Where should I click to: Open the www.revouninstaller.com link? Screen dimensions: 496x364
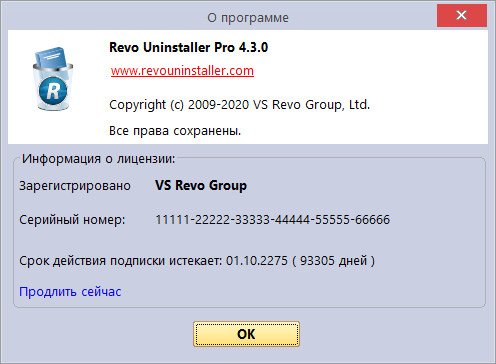click(182, 71)
